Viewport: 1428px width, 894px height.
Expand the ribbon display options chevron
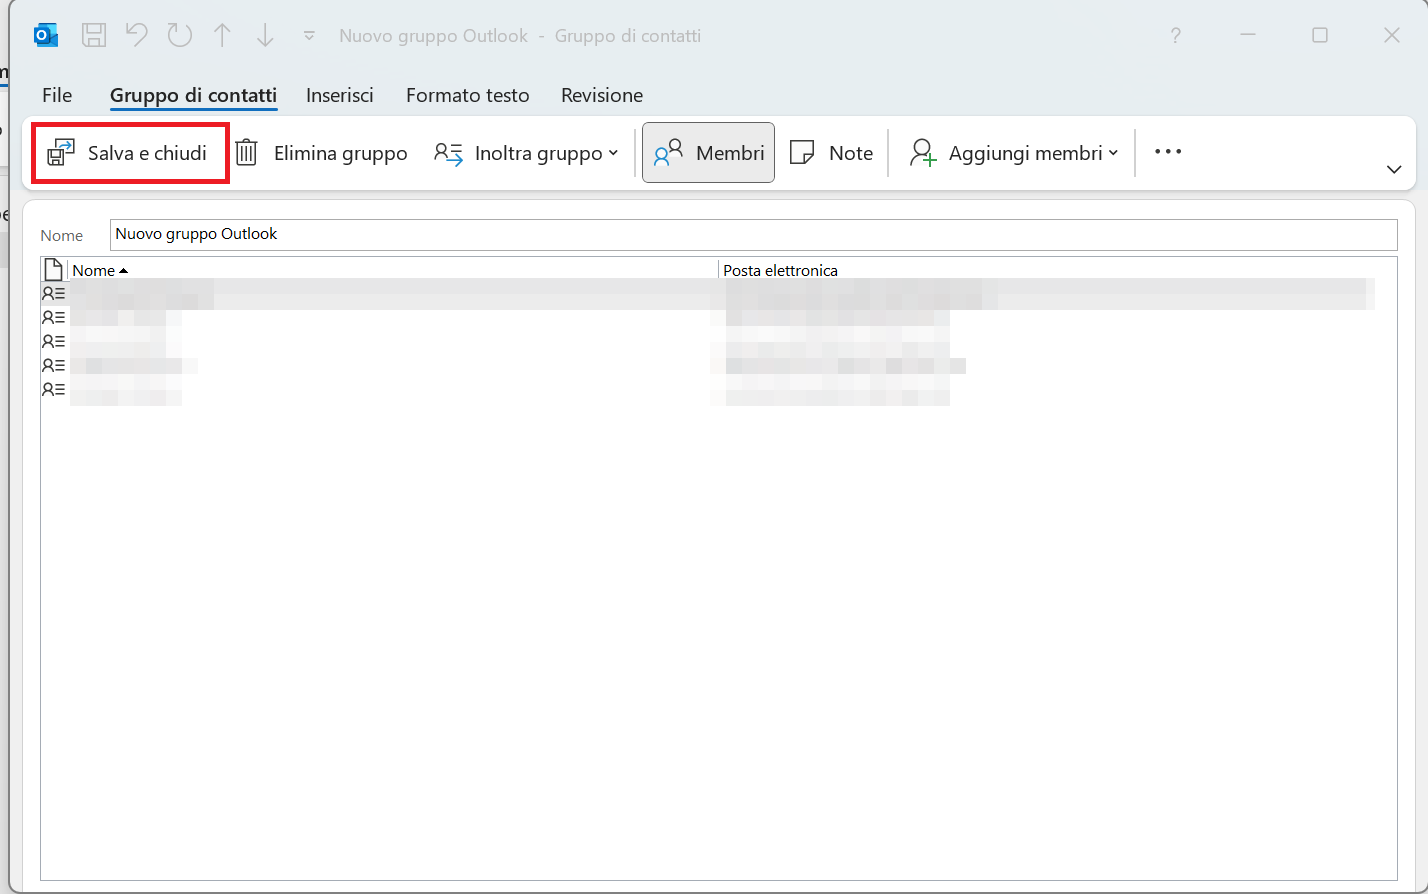[x=1394, y=170]
